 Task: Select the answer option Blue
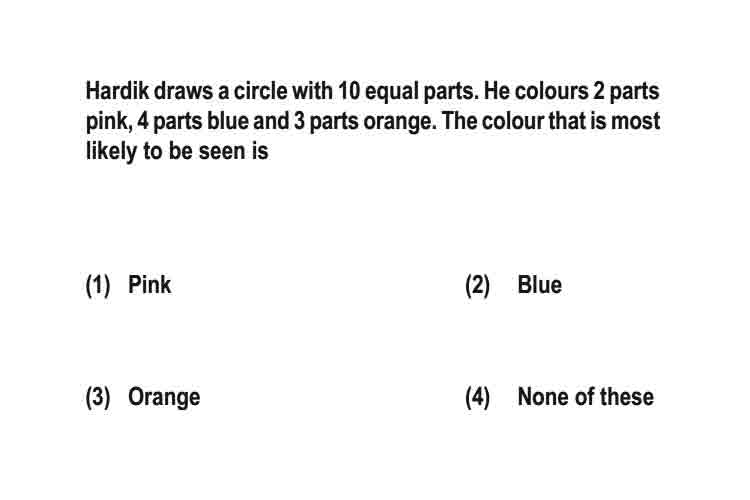pyautogui.click(x=540, y=285)
